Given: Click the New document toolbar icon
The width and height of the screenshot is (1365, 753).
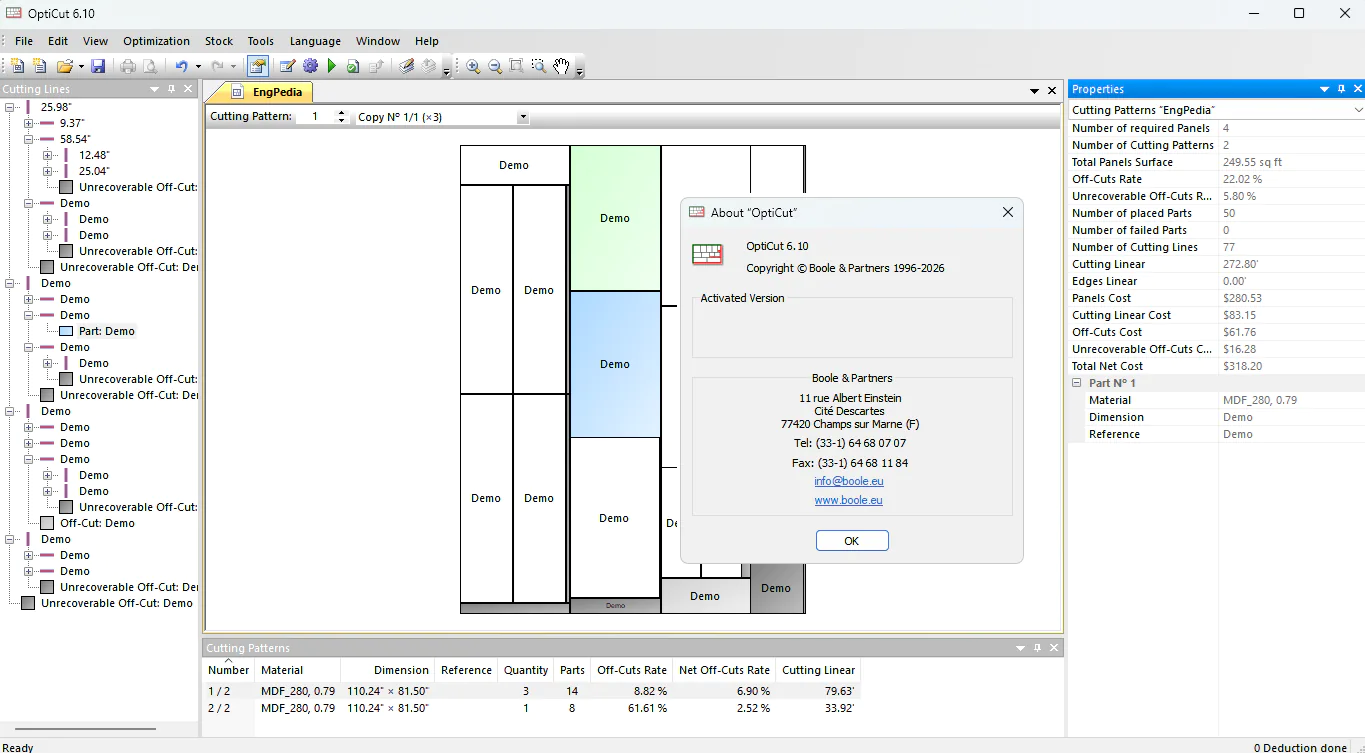Looking at the screenshot, I should tap(18, 66).
